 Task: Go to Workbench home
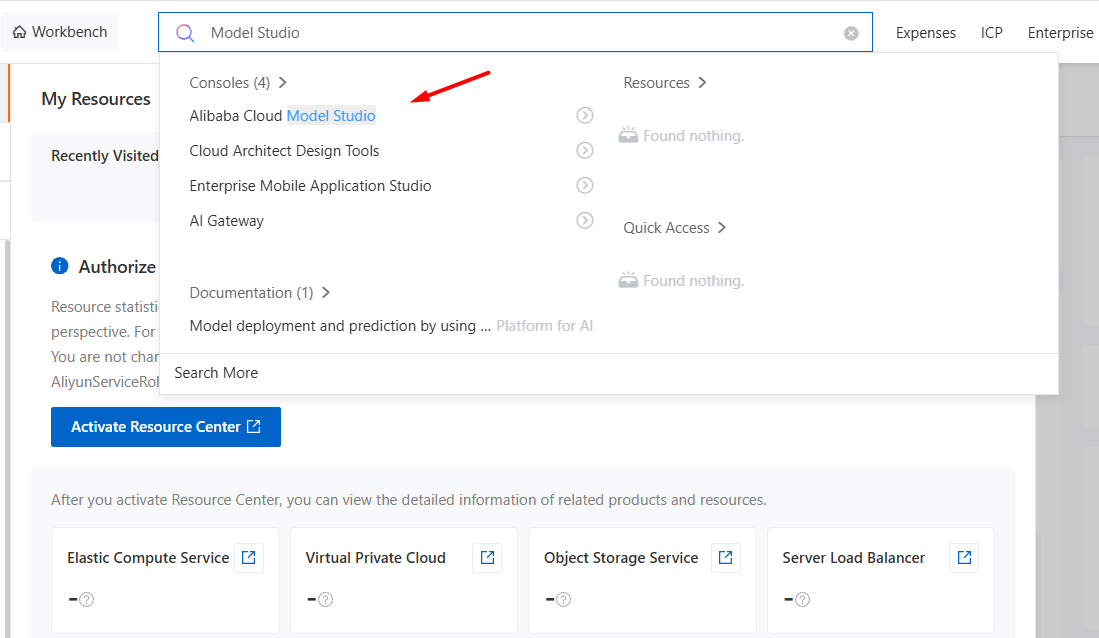point(60,32)
